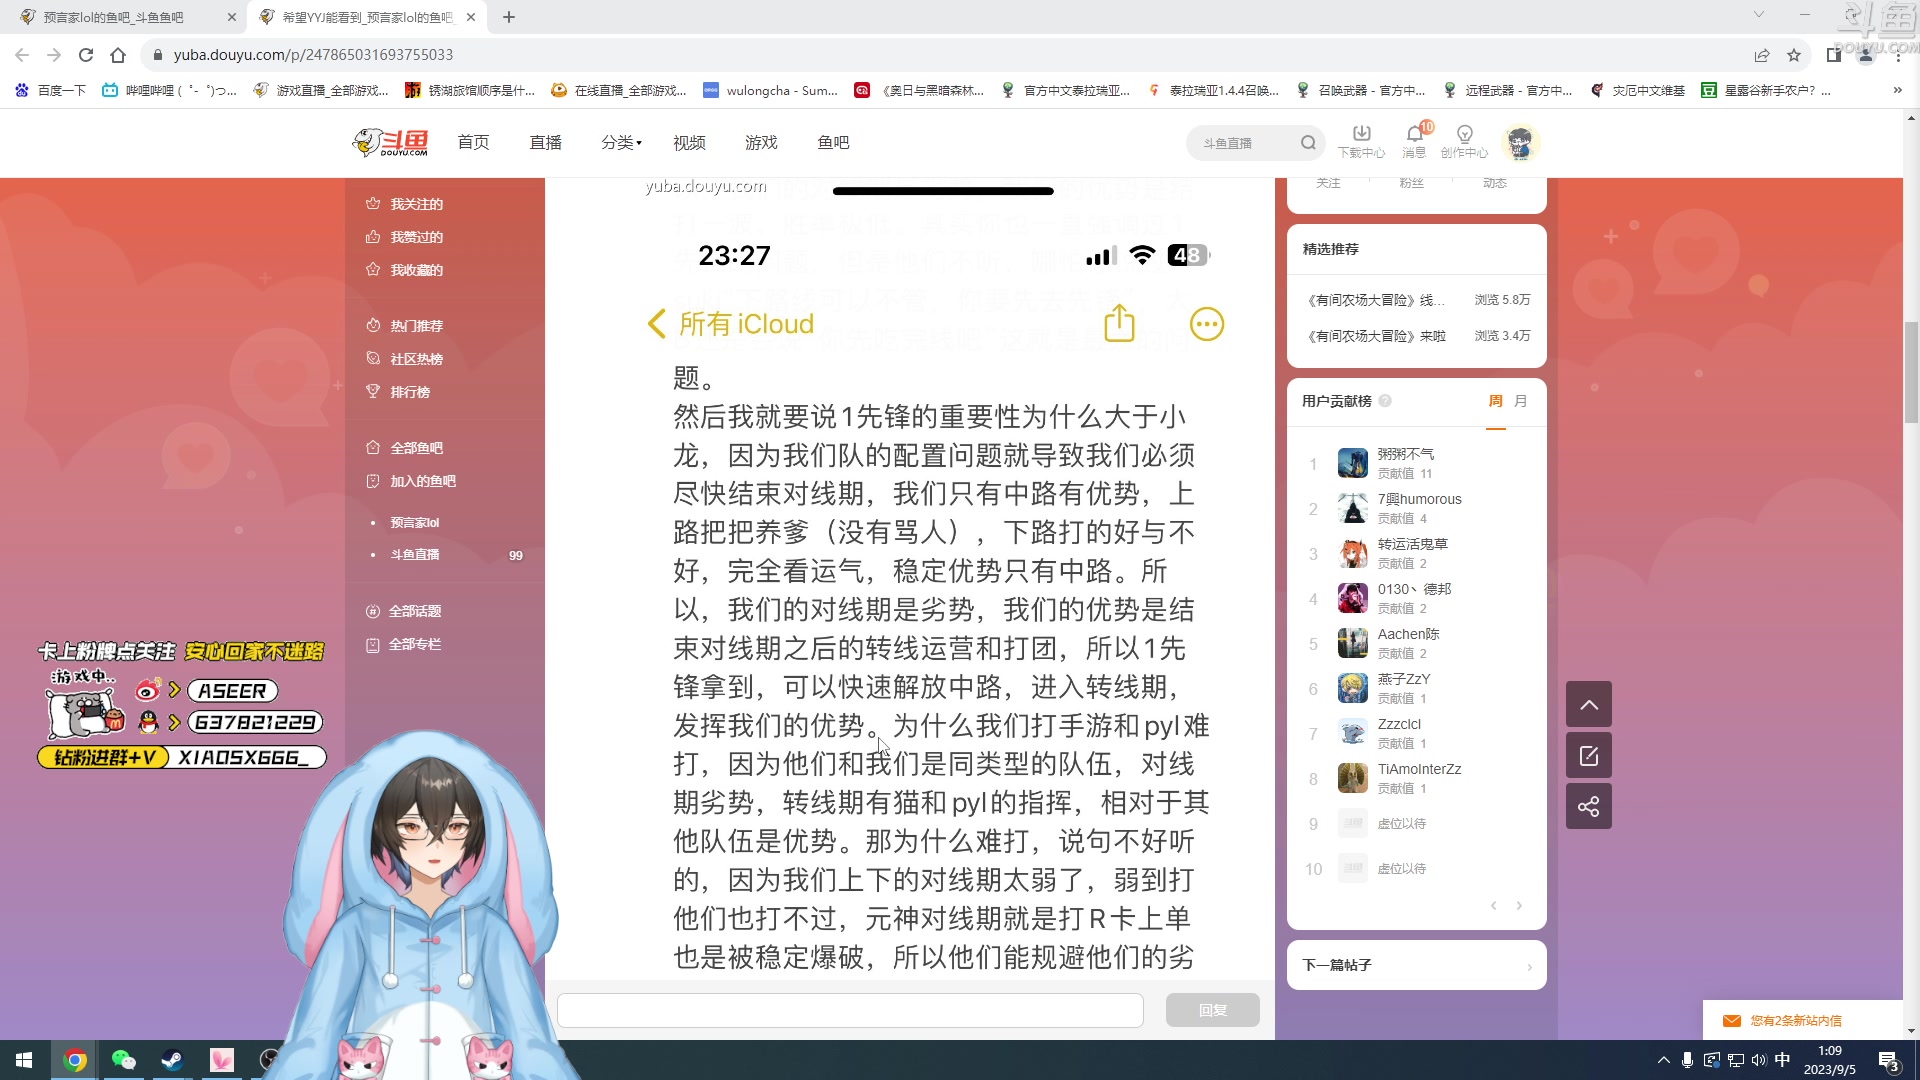This screenshot has width=1920, height=1080.
Task: Click the browser address bar
Action: [x=940, y=55]
